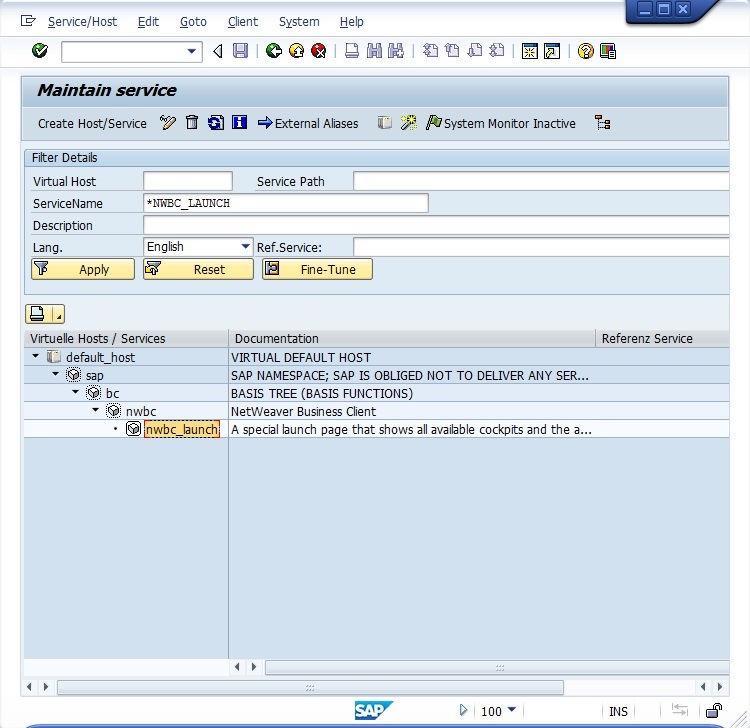Open the Goto menu
The image size is (750, 728).
point(193,22)
